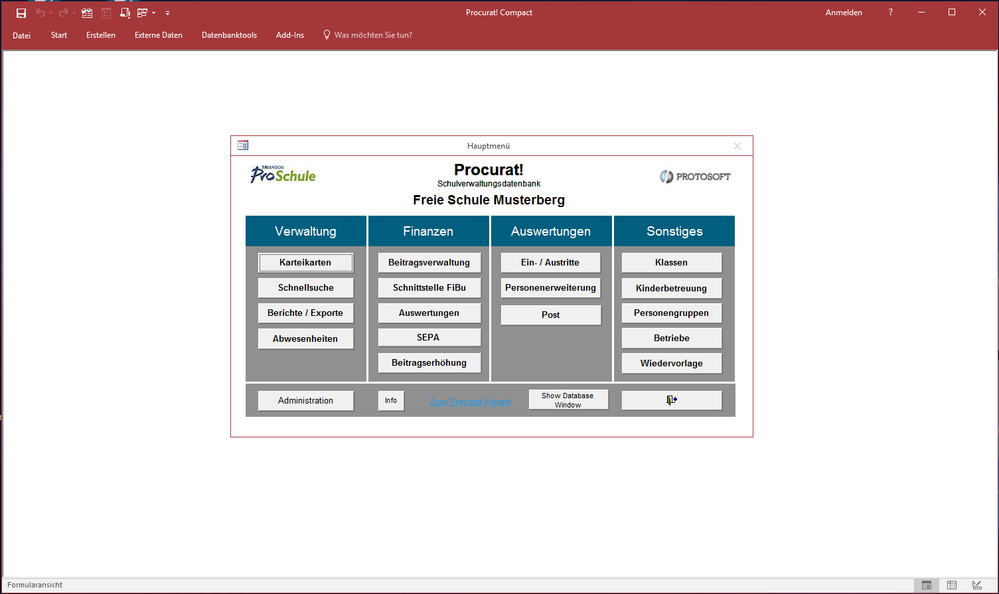Click the lightbulb tell-me icon
The width and height of the screenshot is (999, 594).
point(326,35)
